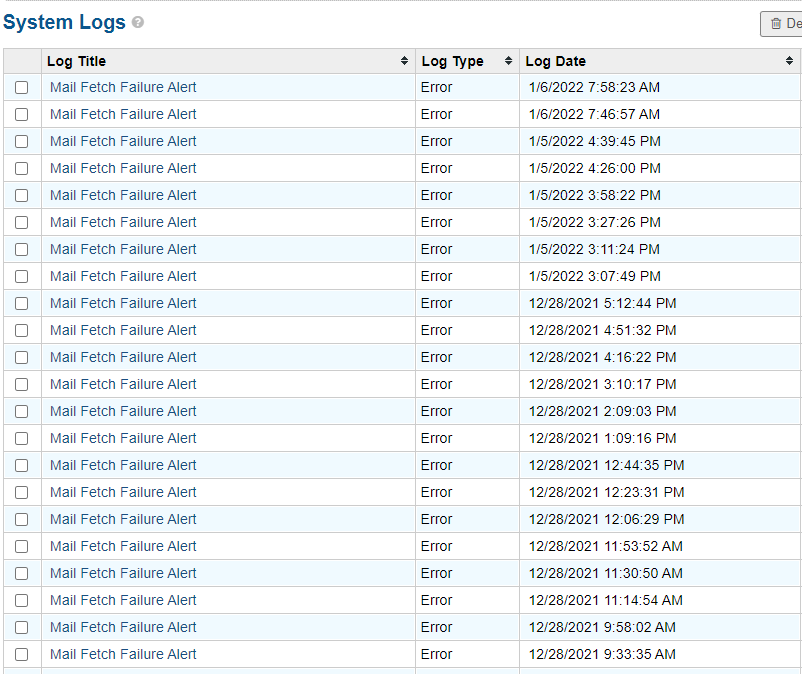Screen dimensions: 802x674
Task: Sort by Log Date column arrows
Action: (790, 61)
